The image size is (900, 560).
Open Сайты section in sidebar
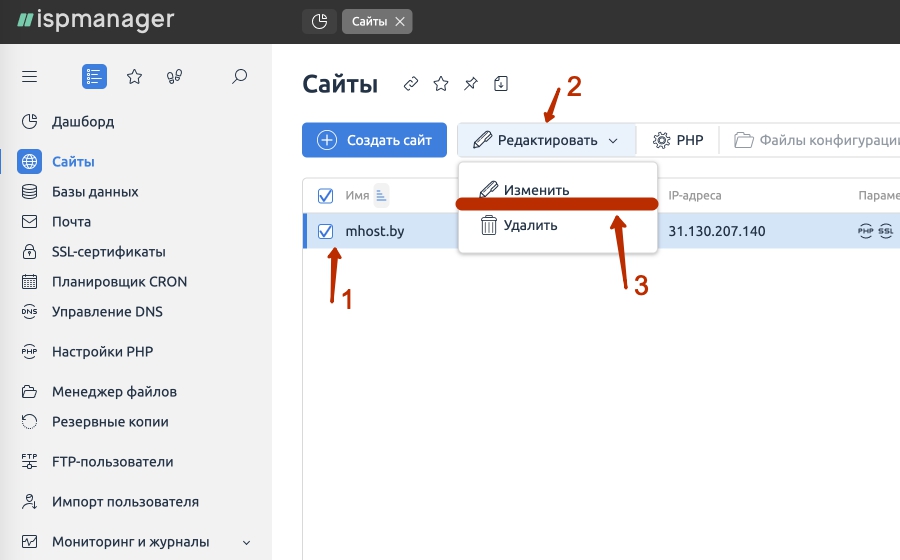pos(73,162)
